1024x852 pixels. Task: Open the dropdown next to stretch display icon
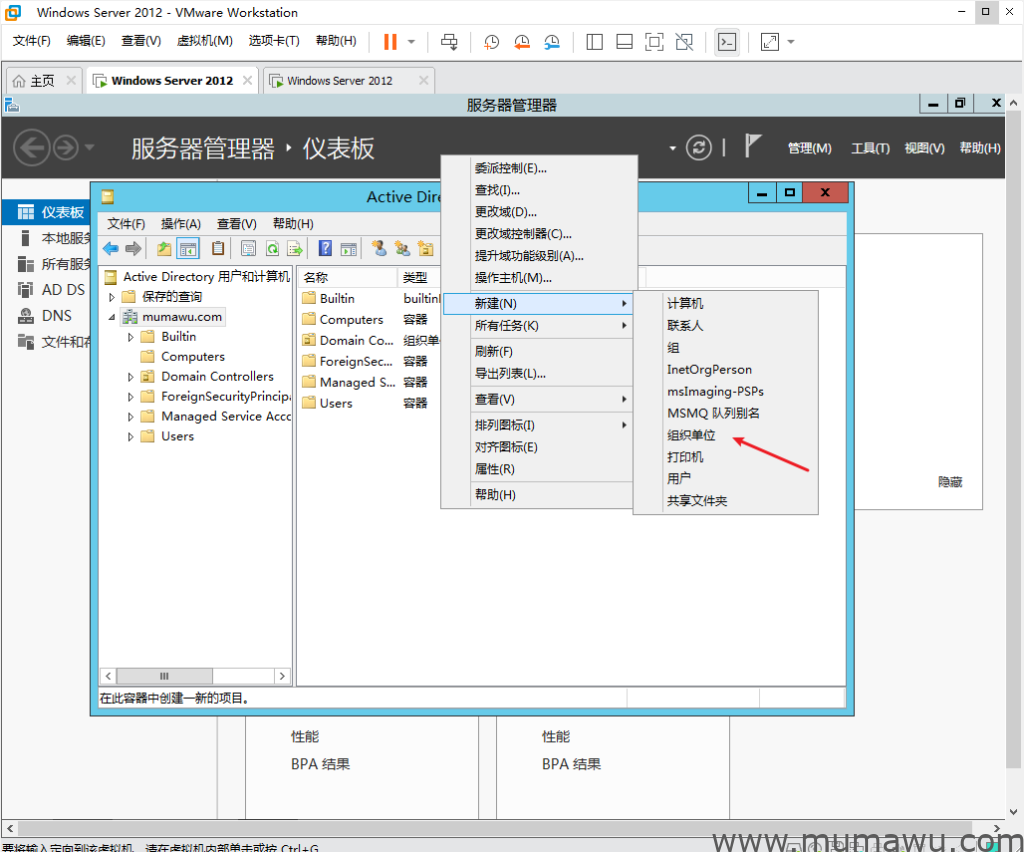791,42
